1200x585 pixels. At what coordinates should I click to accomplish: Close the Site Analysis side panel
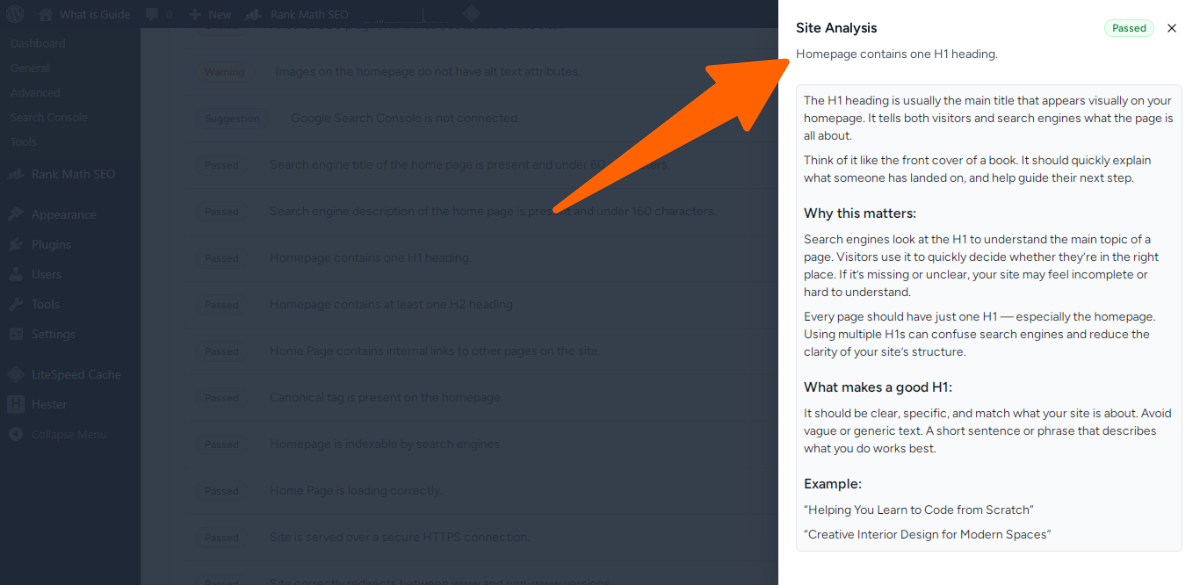click(x=1172, y=28)
